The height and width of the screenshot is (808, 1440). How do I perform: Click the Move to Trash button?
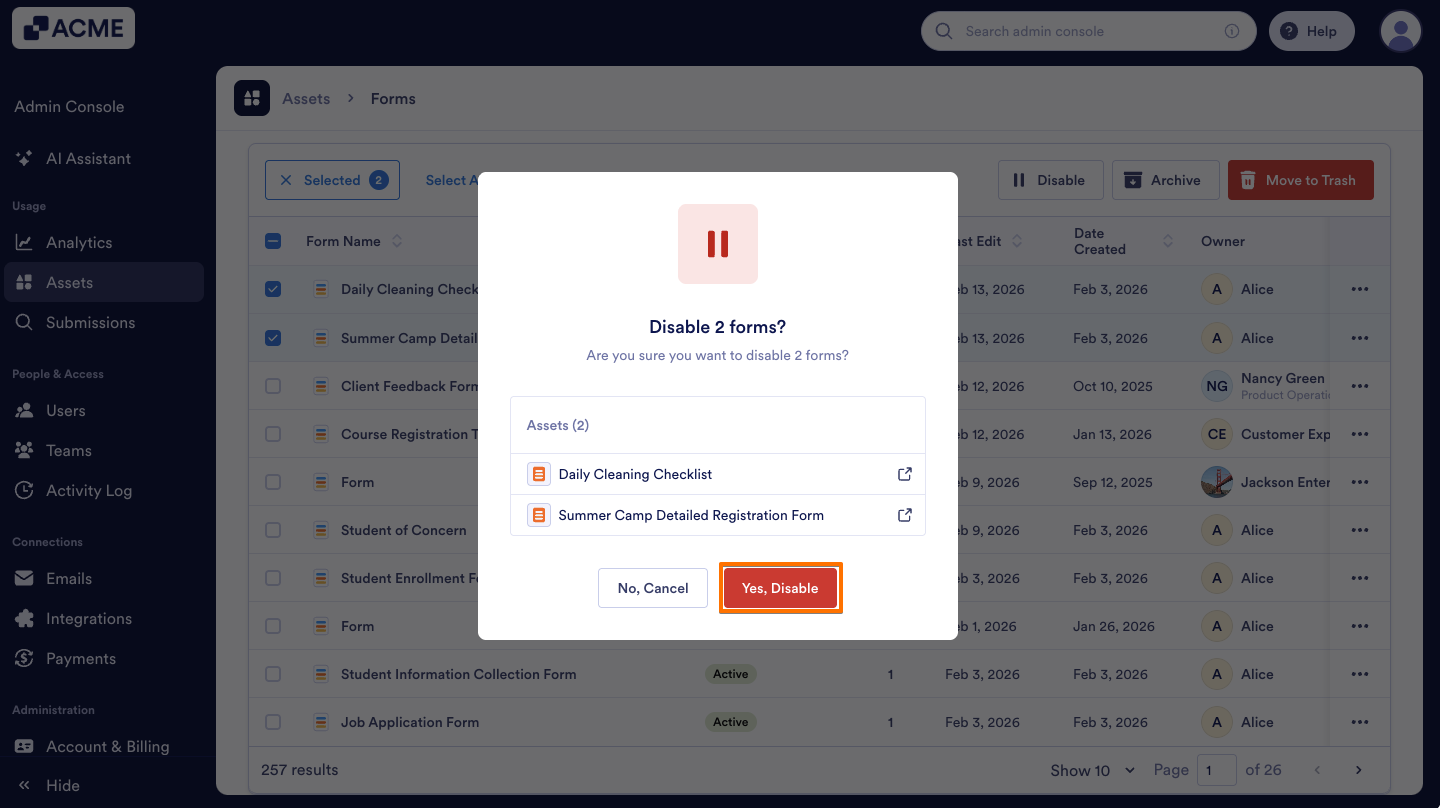point(1300,180)
